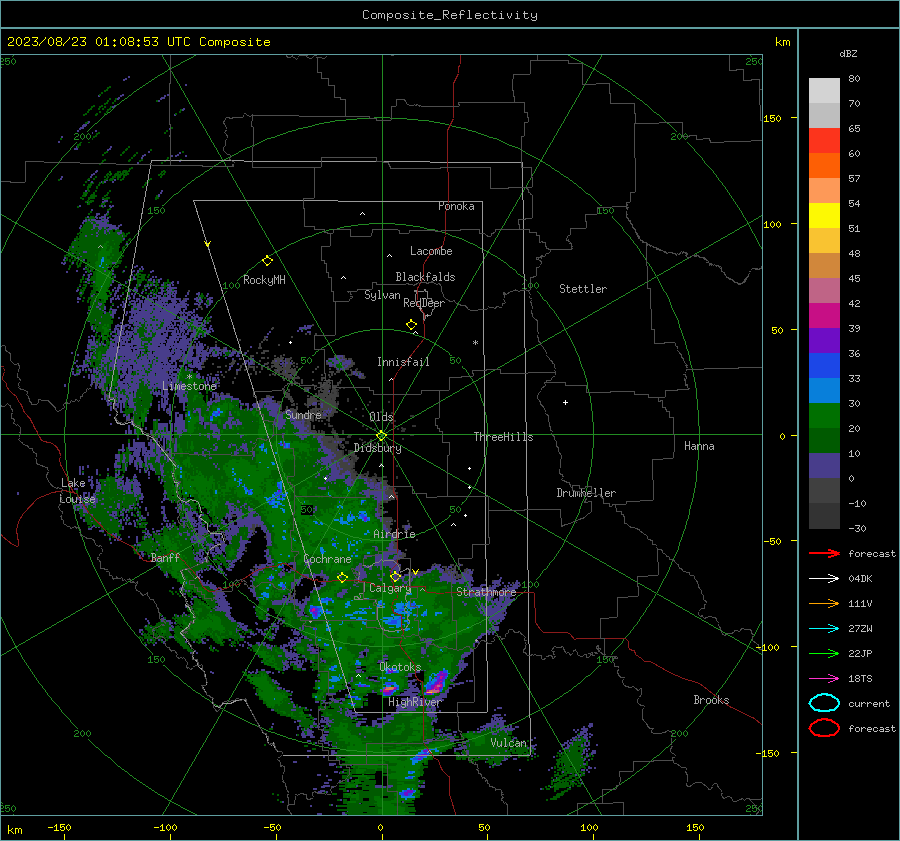Click the Vulcan label
Image resolution: width=900 pixels, height=841 pixels.
(x=508, y=743)
